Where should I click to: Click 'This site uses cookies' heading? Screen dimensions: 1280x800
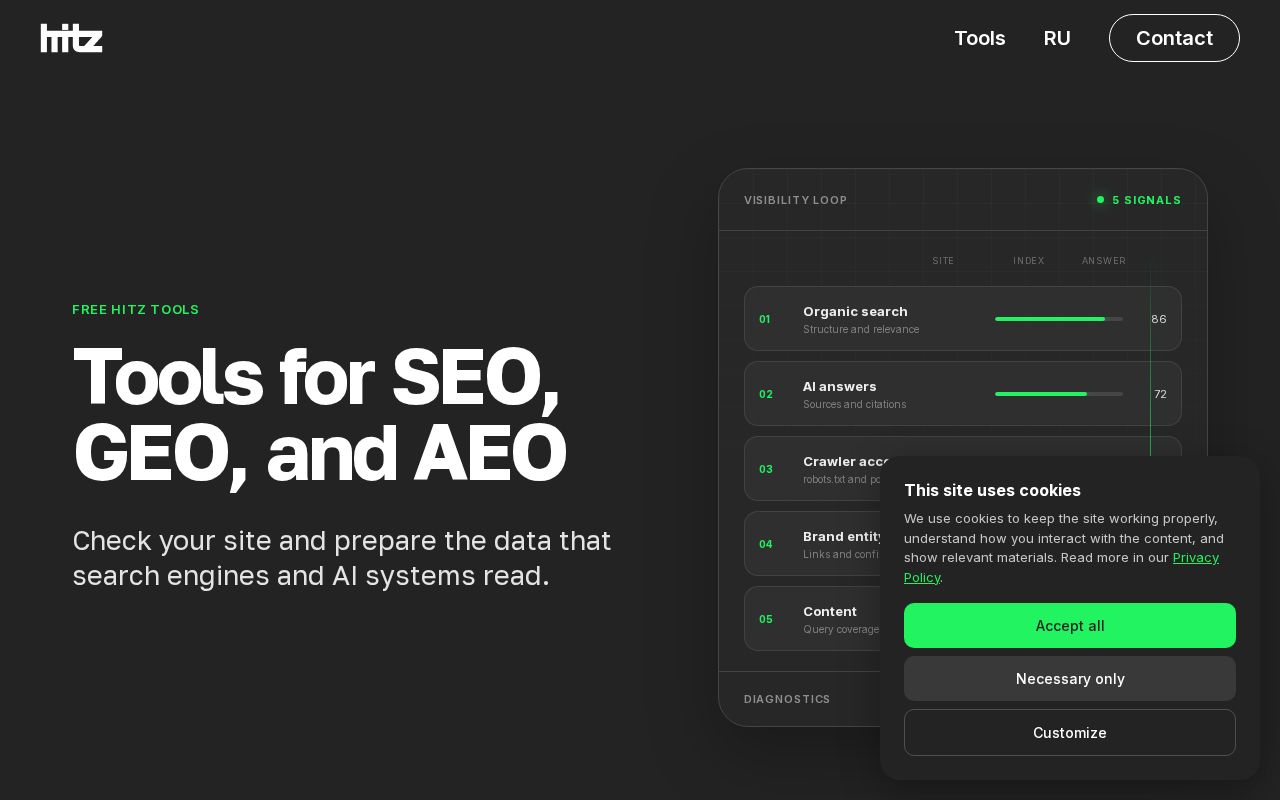point(992,490)
